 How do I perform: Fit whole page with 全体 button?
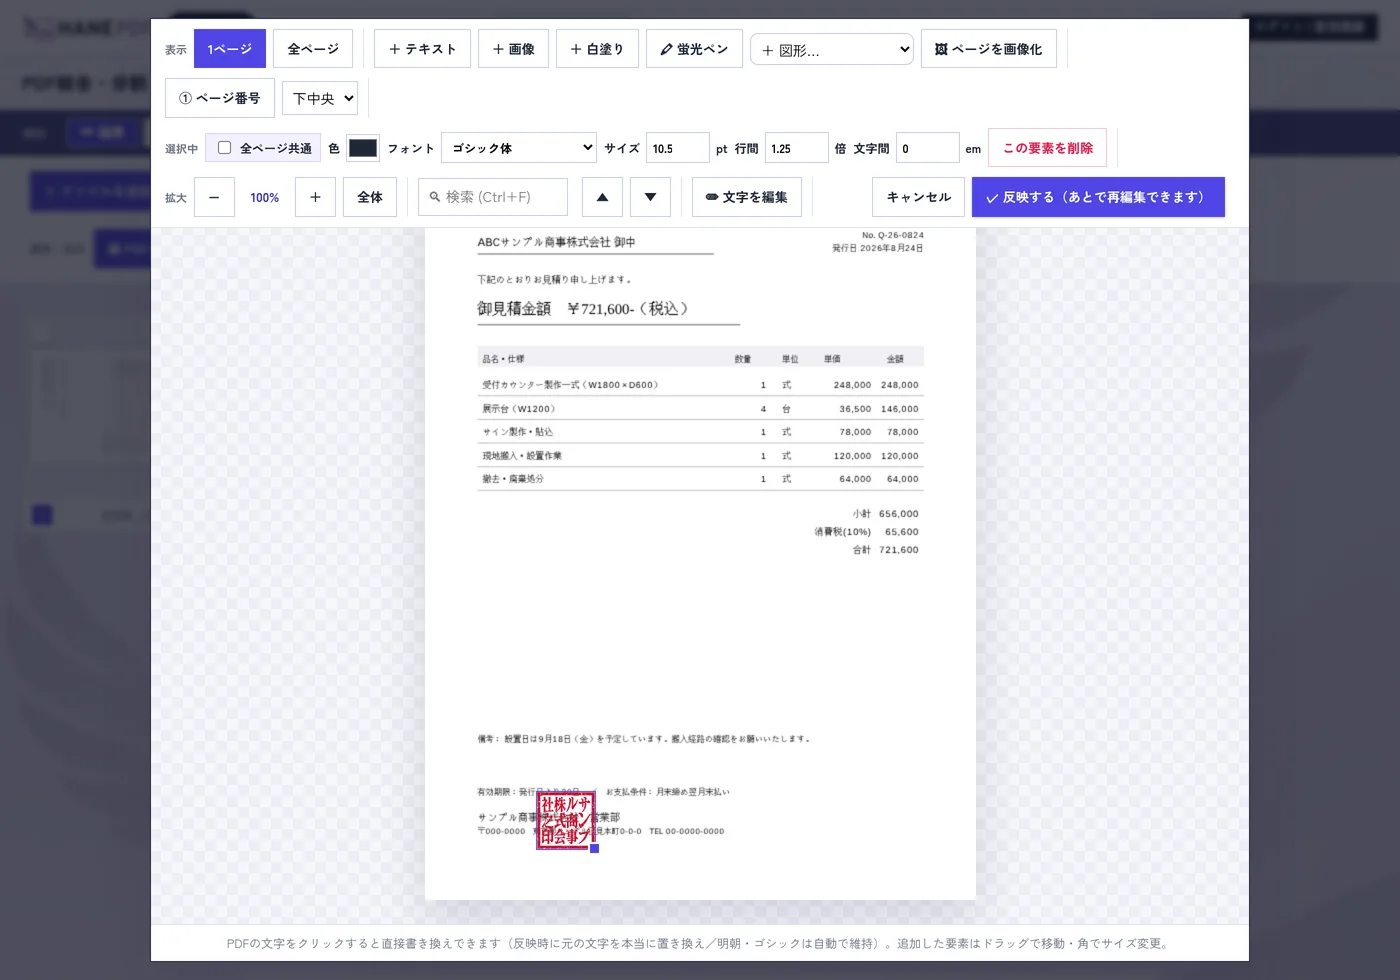pyautogui.click(x=370, y=197)
